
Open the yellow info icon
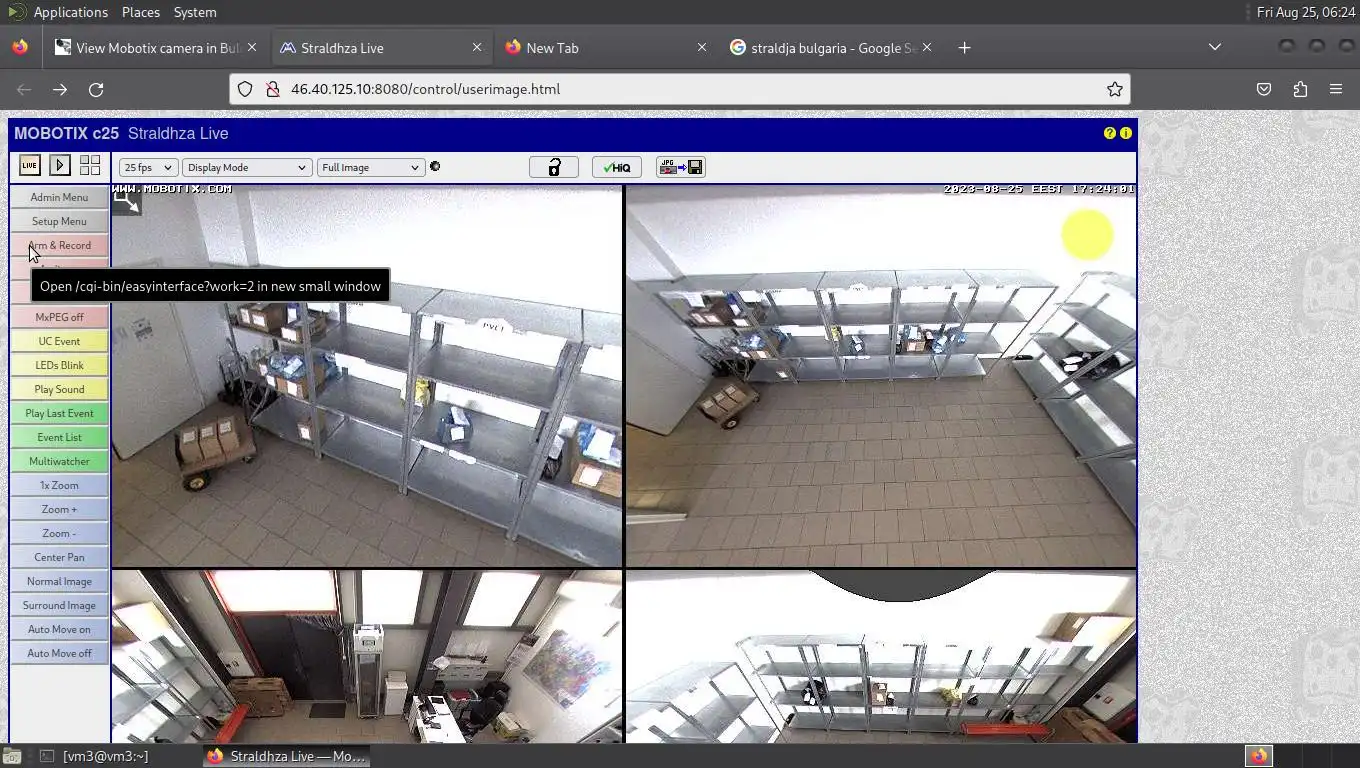(x=1126, y=133)
